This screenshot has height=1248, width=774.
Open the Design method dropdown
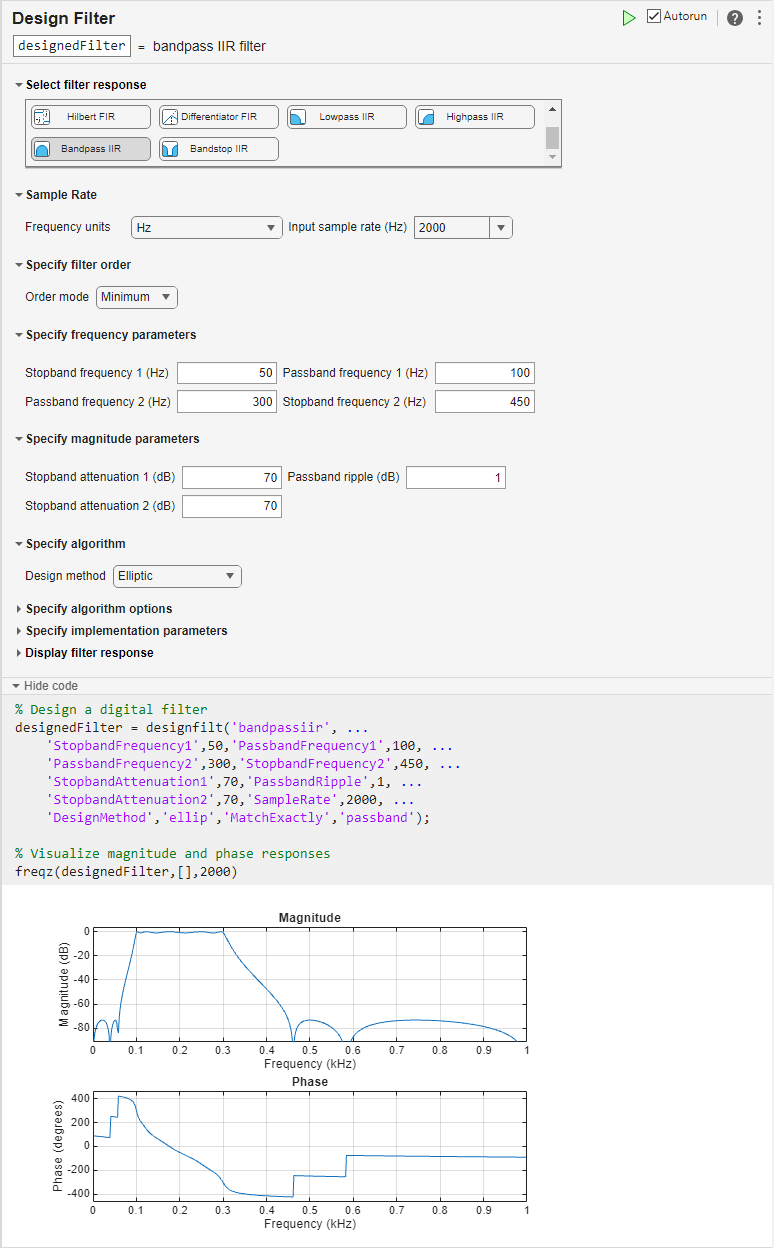click(x=177, y=576)
